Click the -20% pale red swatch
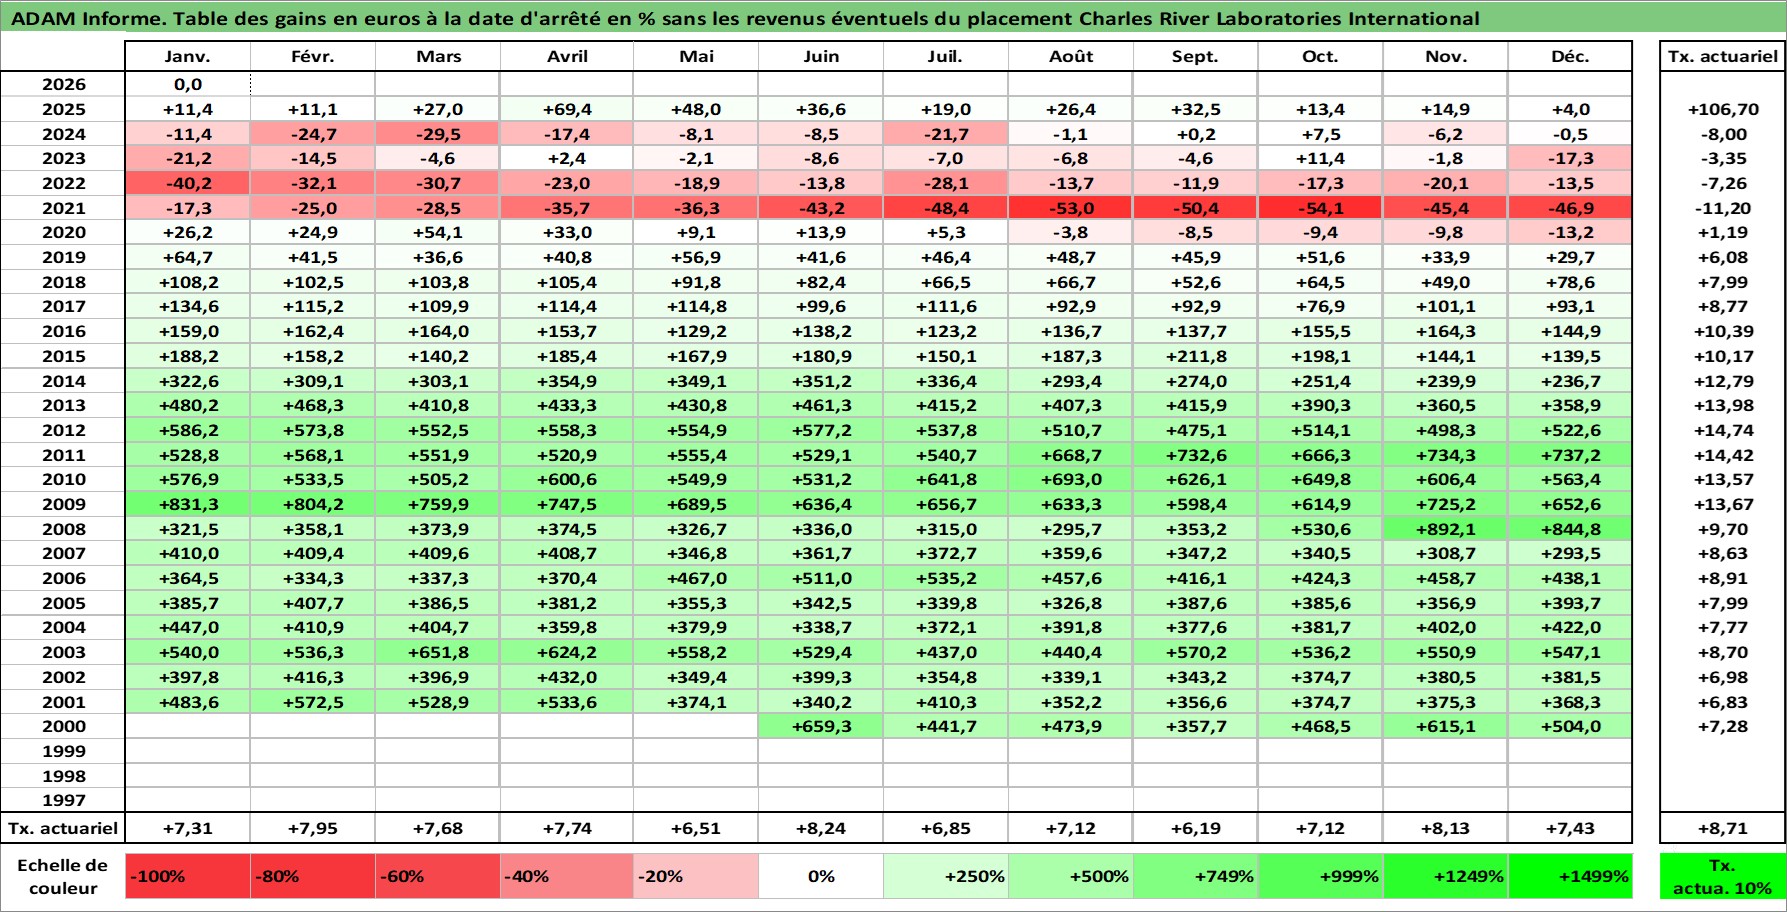The width and height of the screenshot is (1787, 912). tap(696, 876)
